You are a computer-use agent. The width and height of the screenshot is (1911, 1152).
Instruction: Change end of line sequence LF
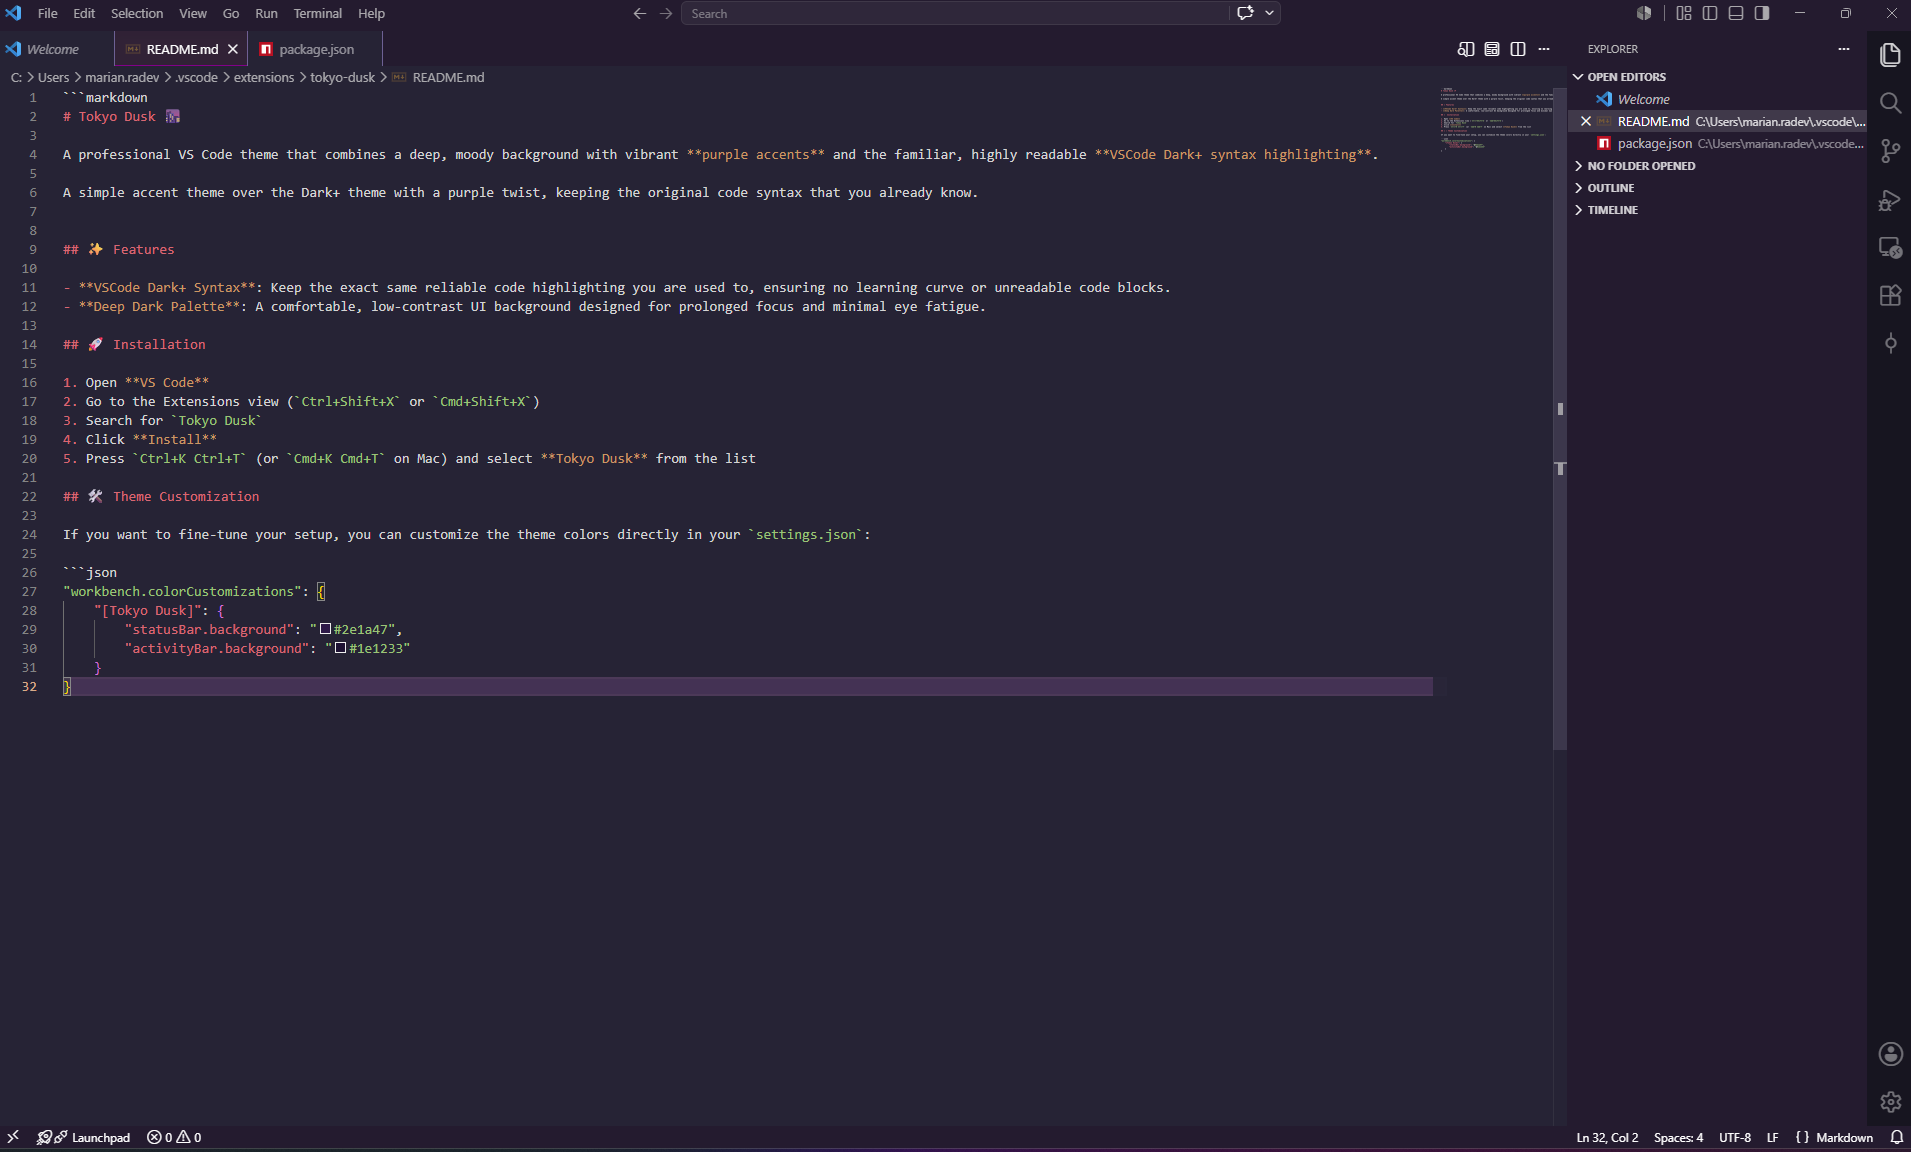pyautogui.click(x=1772, y=1137)
